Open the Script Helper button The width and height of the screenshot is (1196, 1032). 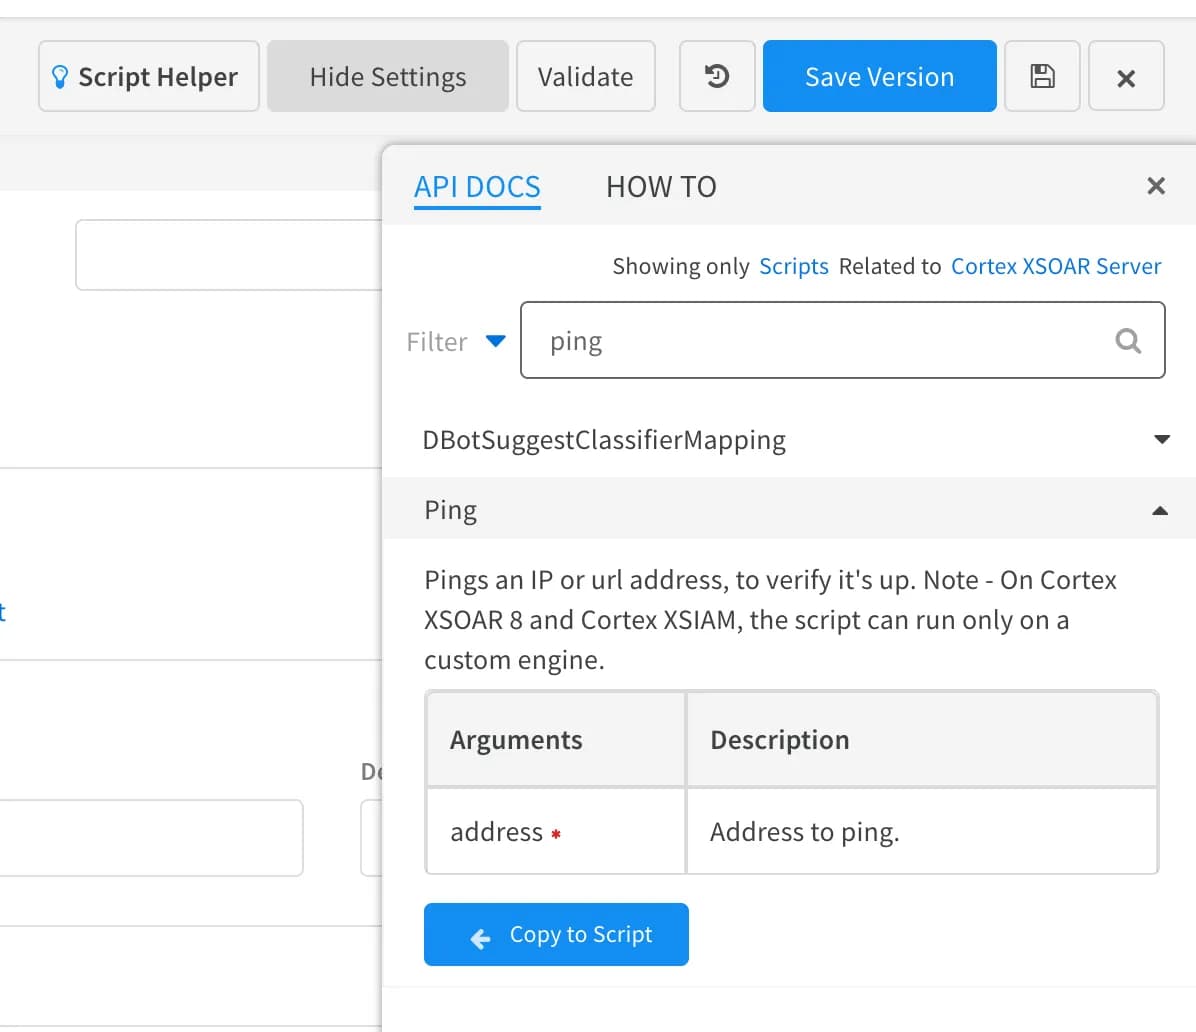click(x=149, y=76)
